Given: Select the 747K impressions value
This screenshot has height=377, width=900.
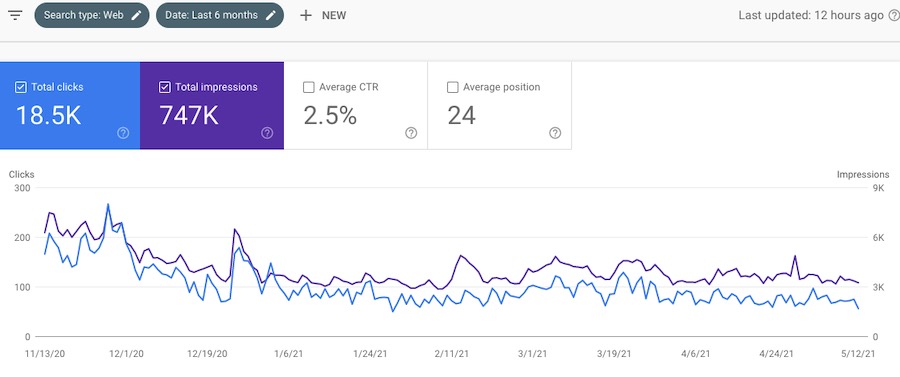Looking at the screenshot, I should pos(189,115).
